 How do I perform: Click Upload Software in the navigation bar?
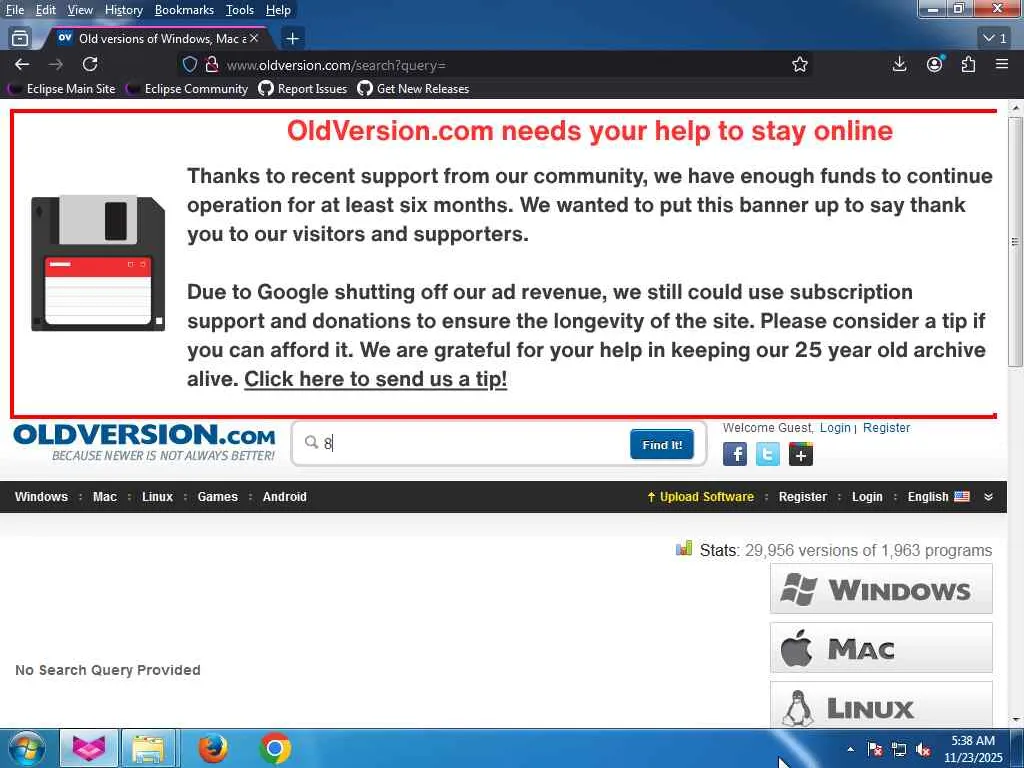[x=700, y=496]
